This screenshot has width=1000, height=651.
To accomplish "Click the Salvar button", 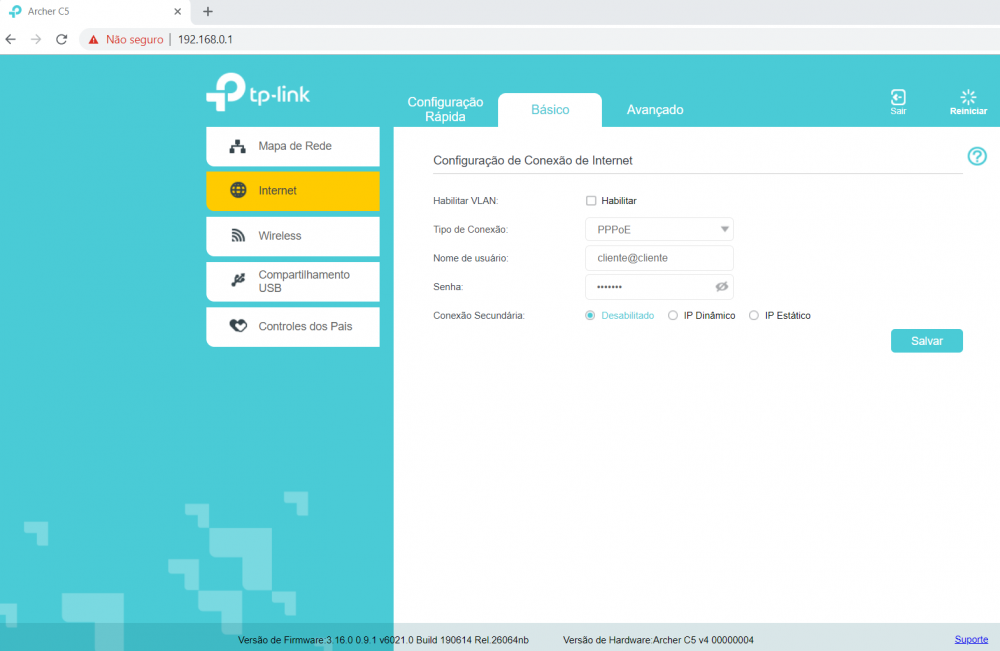I will pos(926,341).
